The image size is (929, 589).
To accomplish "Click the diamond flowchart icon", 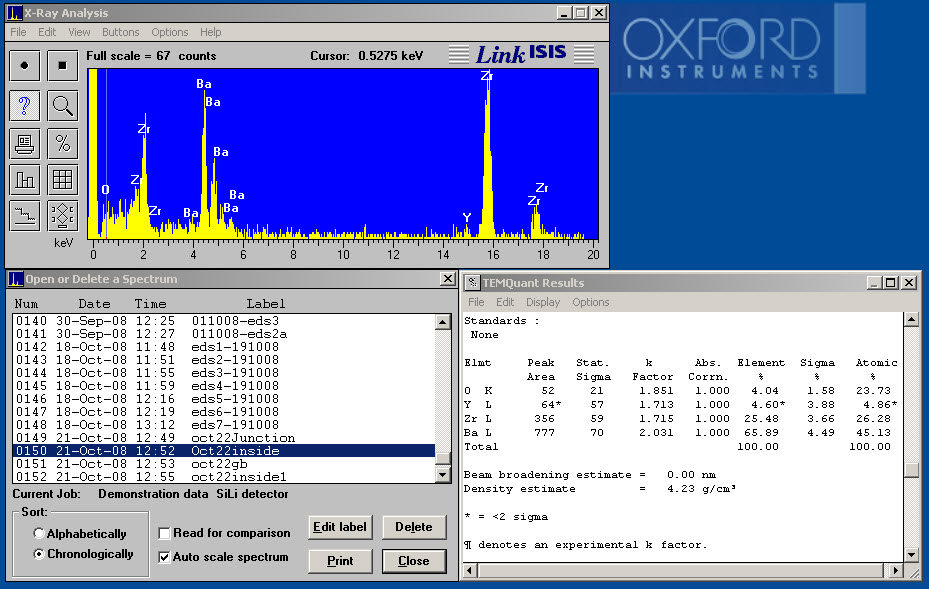I will click(62, 215).
